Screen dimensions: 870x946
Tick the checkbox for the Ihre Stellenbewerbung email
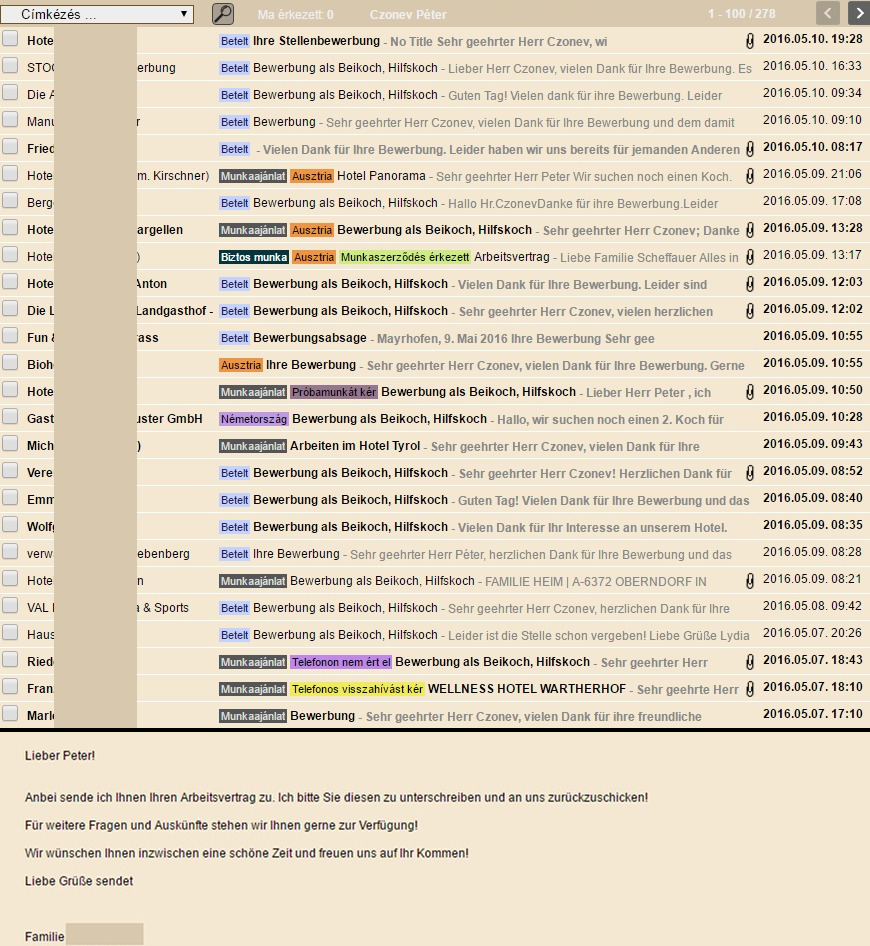pyautogui.click(x=10, y=39)
